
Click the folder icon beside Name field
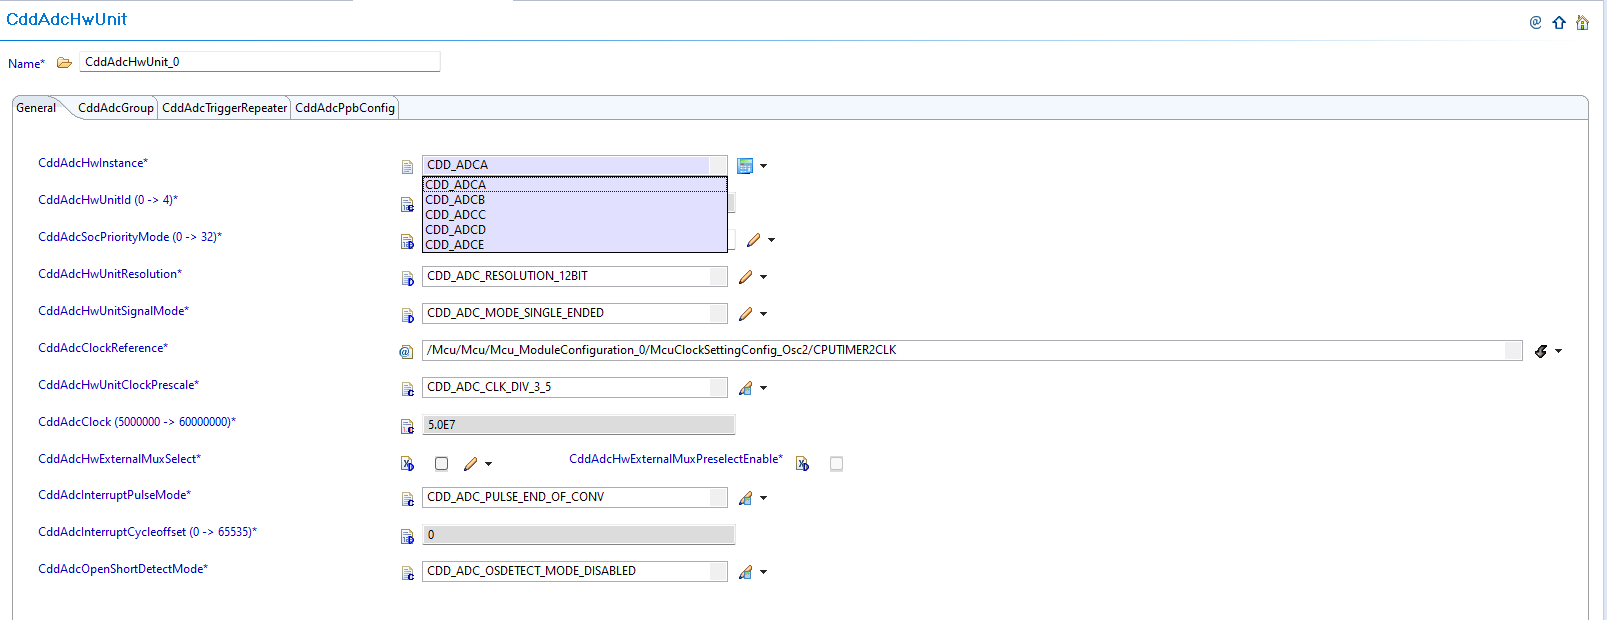(64, 63)
